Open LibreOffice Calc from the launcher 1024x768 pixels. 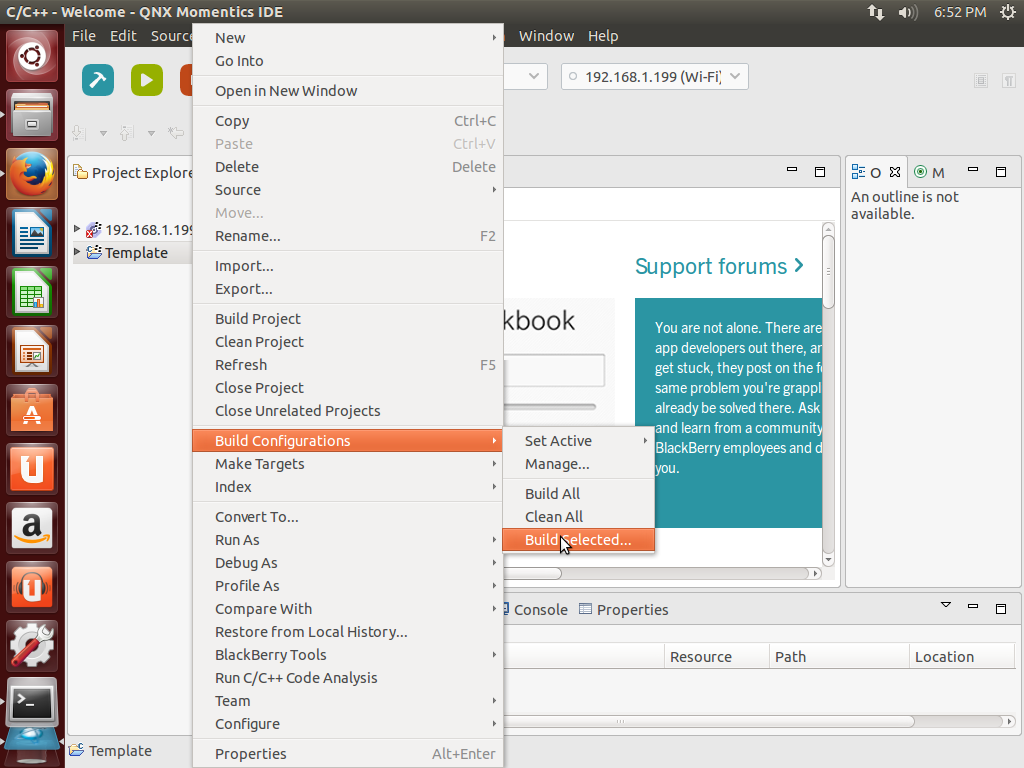click(32, 292)
